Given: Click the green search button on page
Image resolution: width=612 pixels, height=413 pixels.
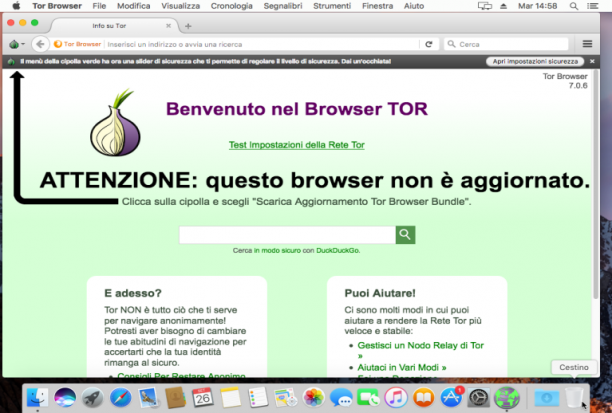Looking at the screenshot, I should point(406,235).
